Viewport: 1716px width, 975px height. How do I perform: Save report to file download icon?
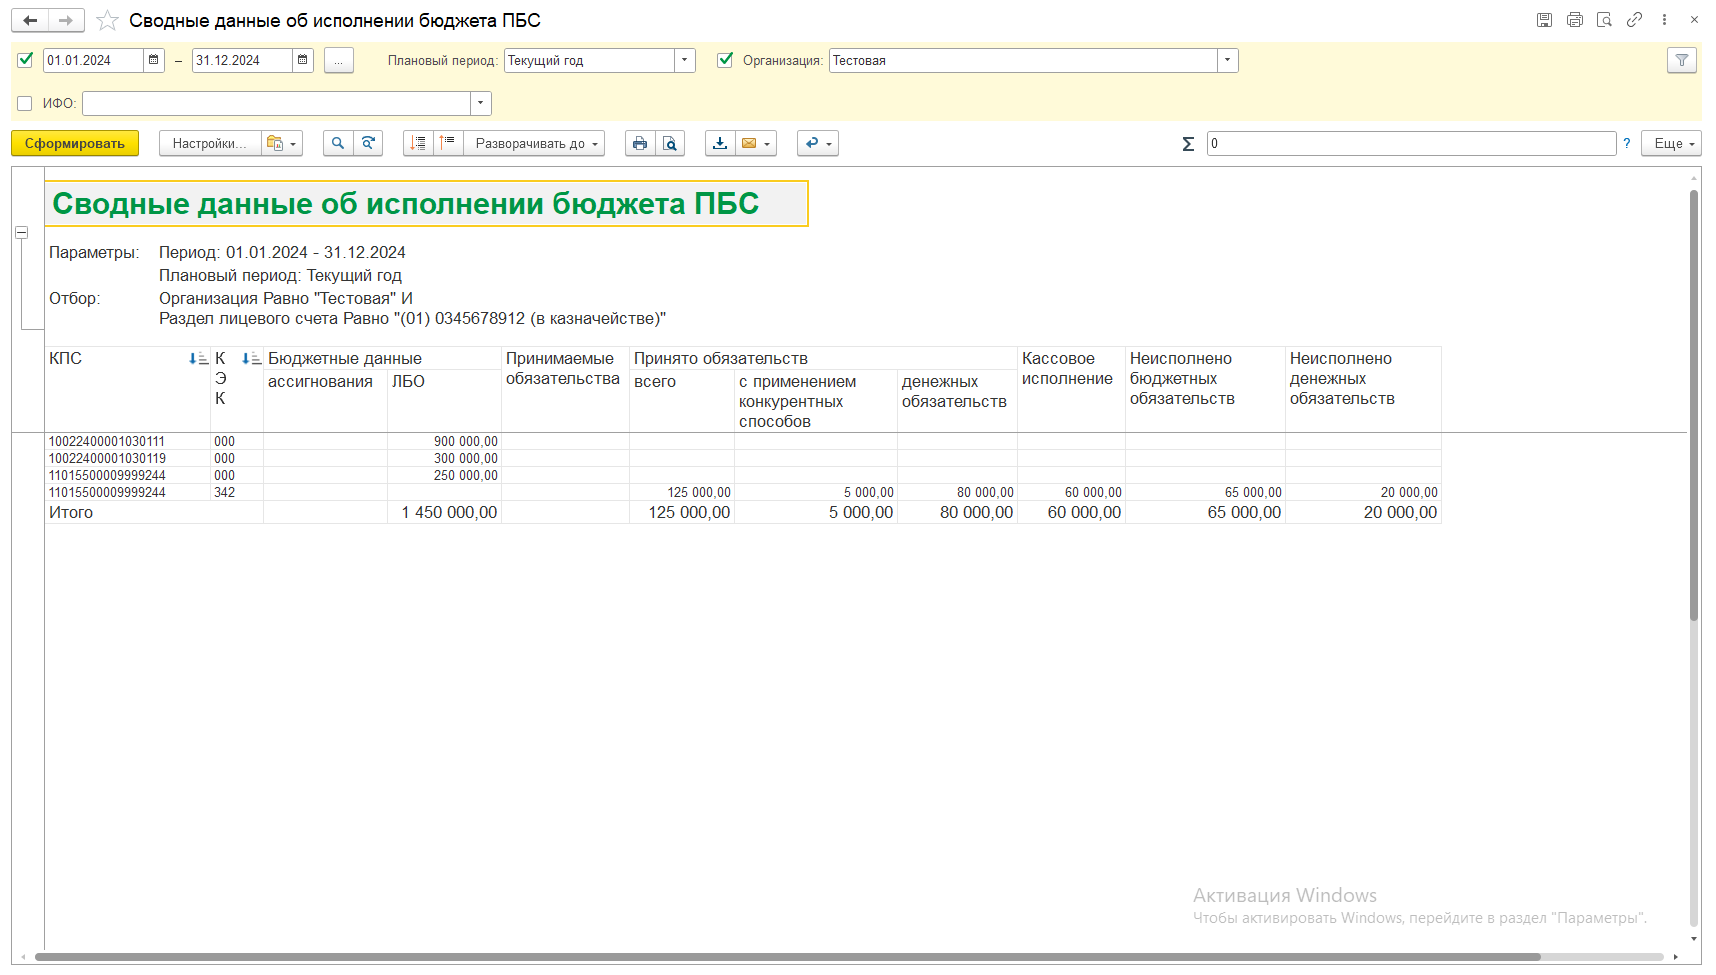[x=720, y=143]
